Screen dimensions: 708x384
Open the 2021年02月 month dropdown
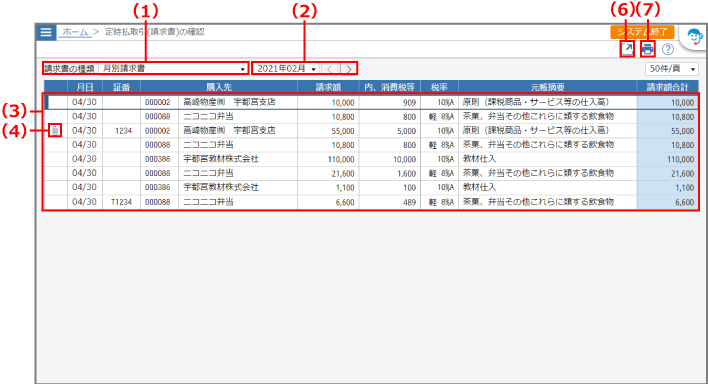tap(286, 69)
